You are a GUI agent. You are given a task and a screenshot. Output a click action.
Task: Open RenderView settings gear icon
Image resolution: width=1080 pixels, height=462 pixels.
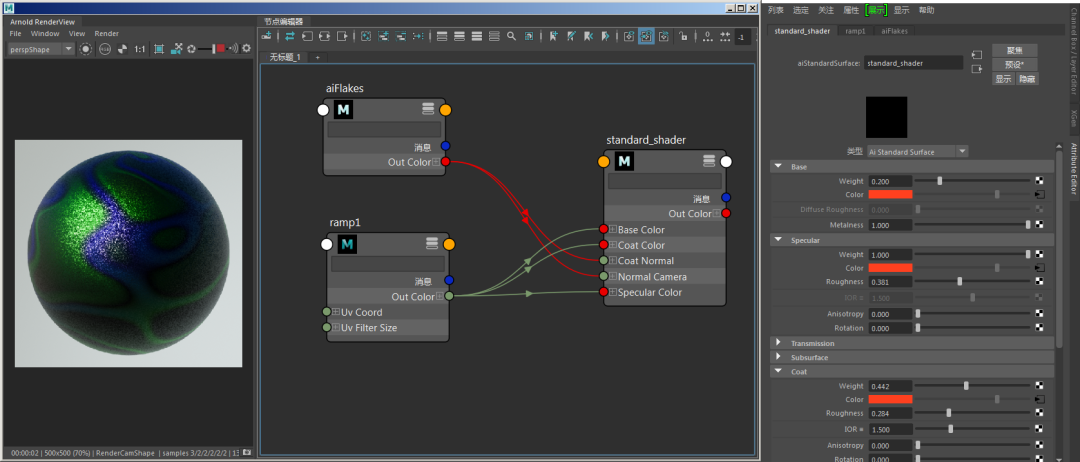tap(246, 49)
